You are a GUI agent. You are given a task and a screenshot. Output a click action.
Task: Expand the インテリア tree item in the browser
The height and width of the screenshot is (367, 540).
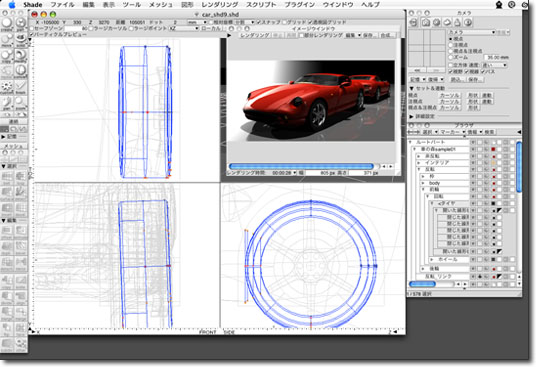coord(419,162)
